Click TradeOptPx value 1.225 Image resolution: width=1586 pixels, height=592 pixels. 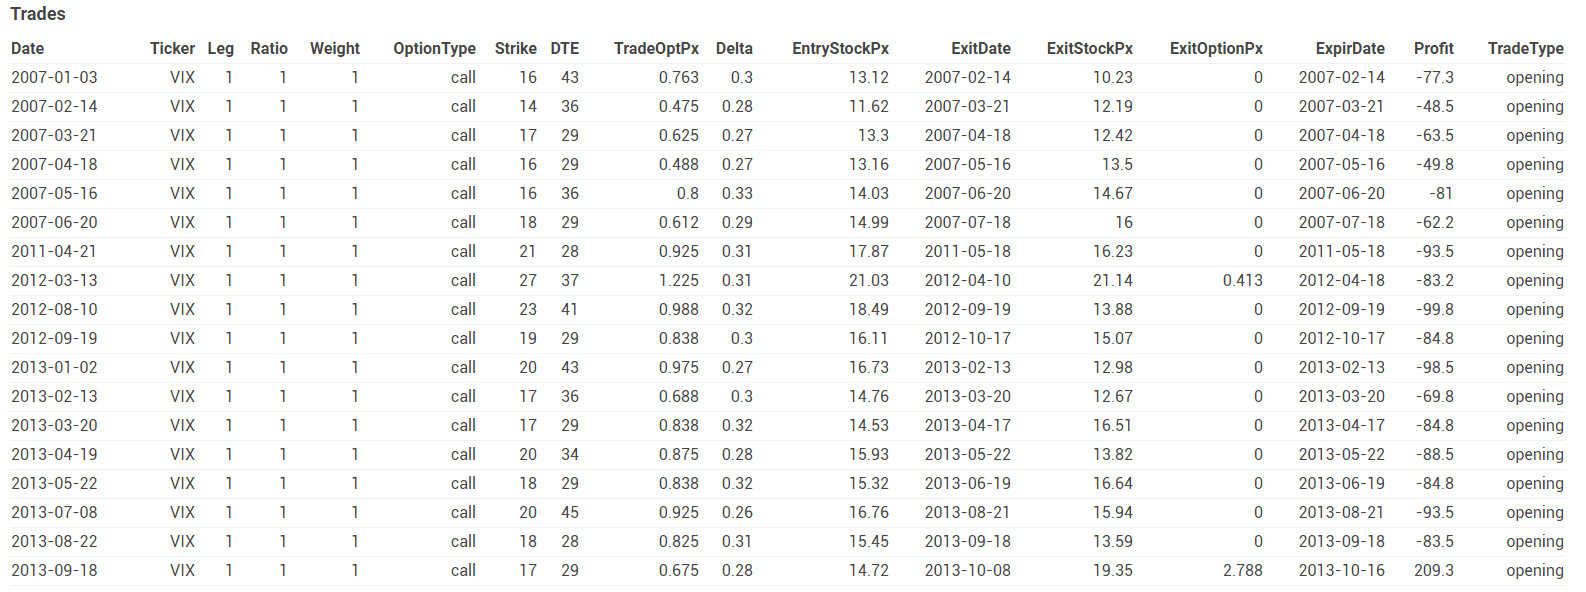tap(679, 280)
